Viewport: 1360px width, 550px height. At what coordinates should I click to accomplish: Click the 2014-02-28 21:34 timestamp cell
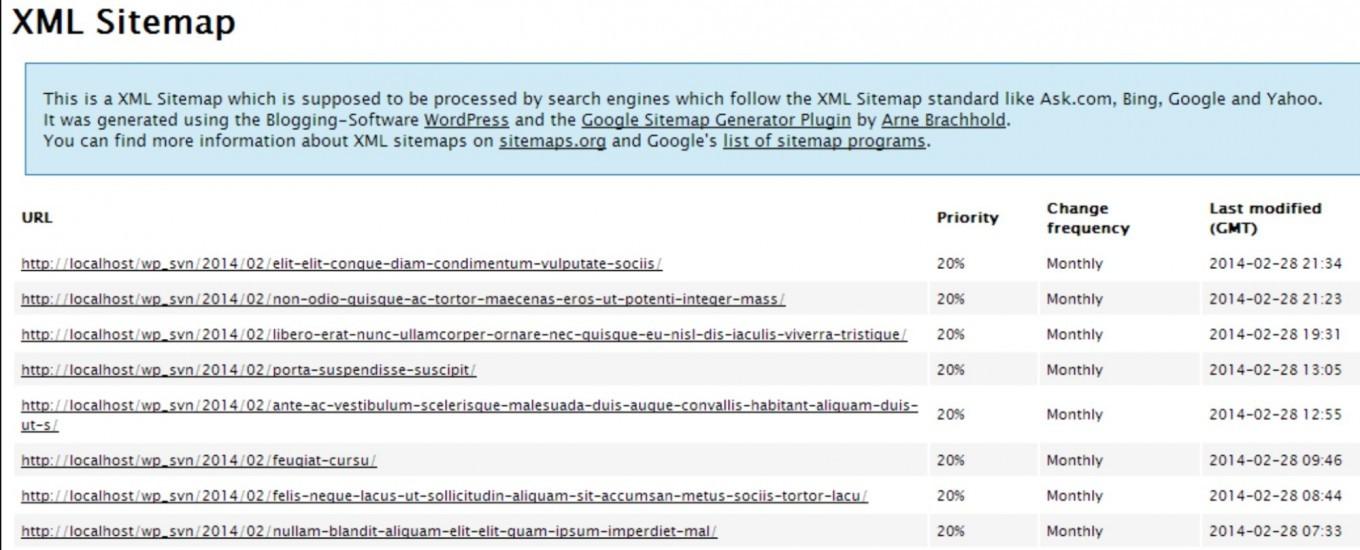pos(1275,264)
